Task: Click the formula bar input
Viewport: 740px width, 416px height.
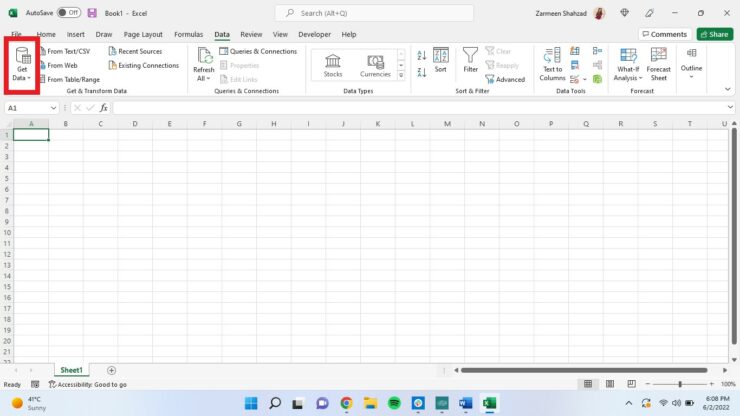Action: pyautogui.click(x=419, y=108)
